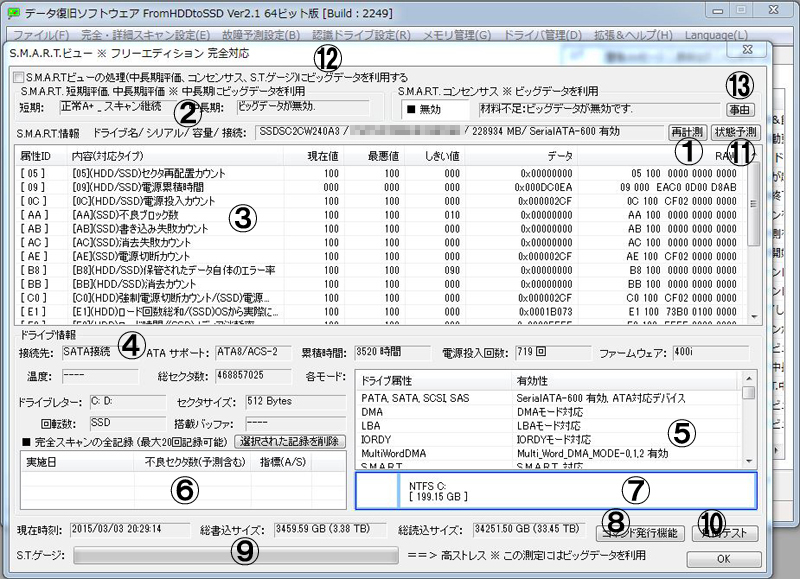Click the ファームウェア field showing 400i
800x579 pixels.
pos(711,352)
